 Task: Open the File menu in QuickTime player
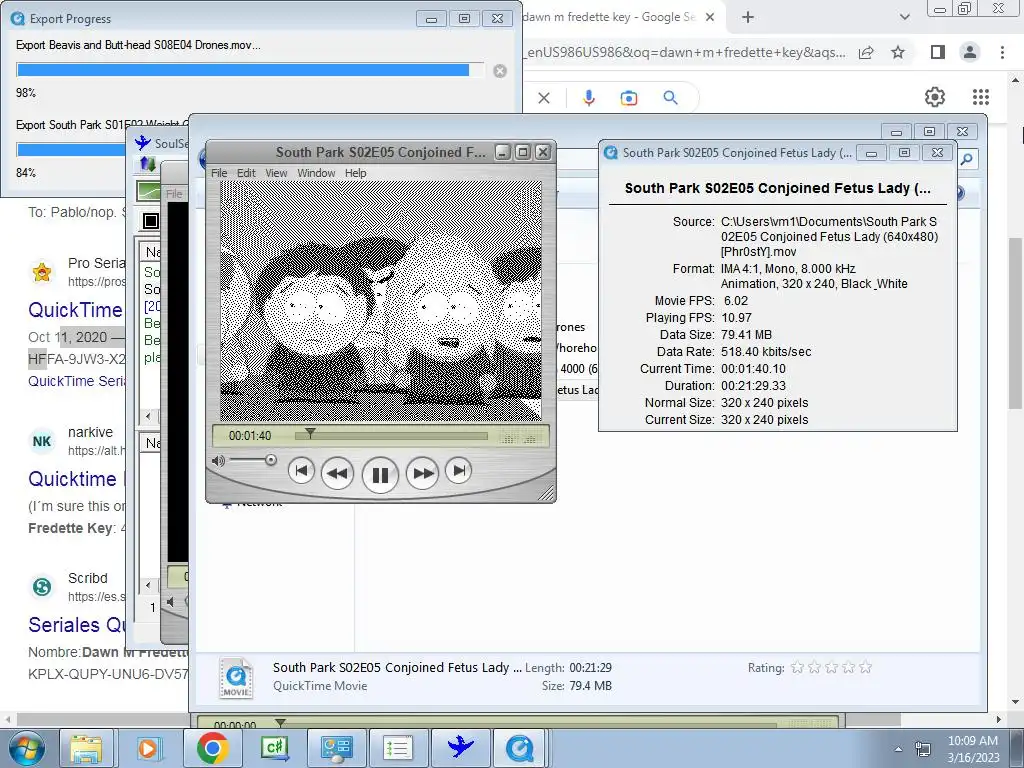pyautogui.click(x=219, y=173)
